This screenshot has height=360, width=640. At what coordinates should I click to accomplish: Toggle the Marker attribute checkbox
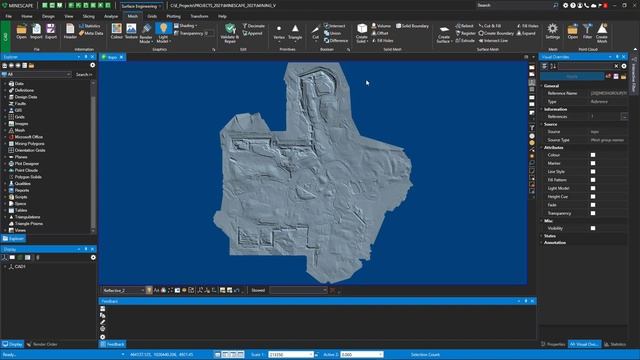click(593, 163)
